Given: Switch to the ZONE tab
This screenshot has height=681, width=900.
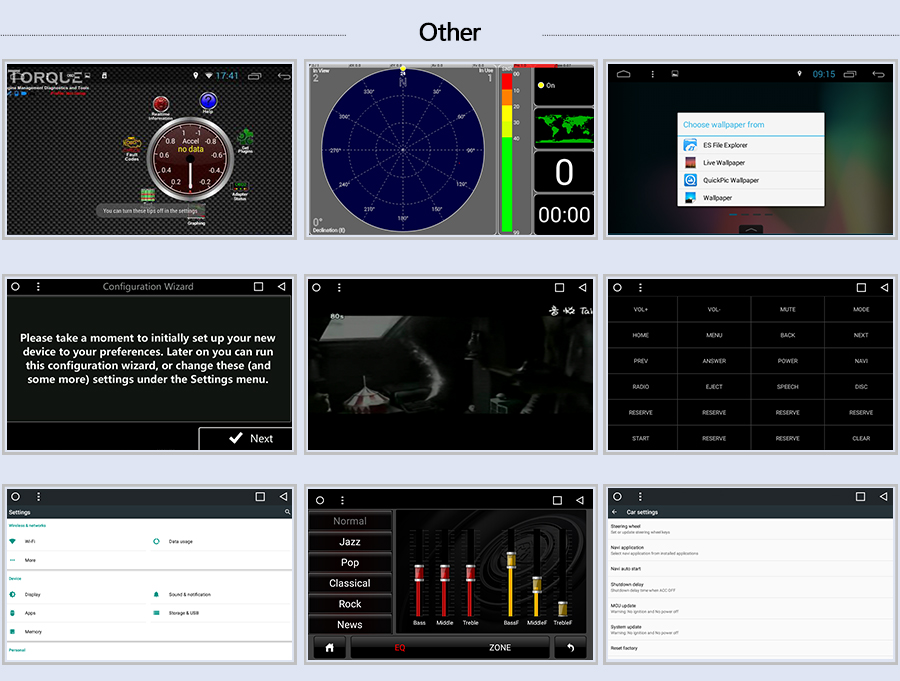Looking at the screenshot, I should click(x=500, y=648).
